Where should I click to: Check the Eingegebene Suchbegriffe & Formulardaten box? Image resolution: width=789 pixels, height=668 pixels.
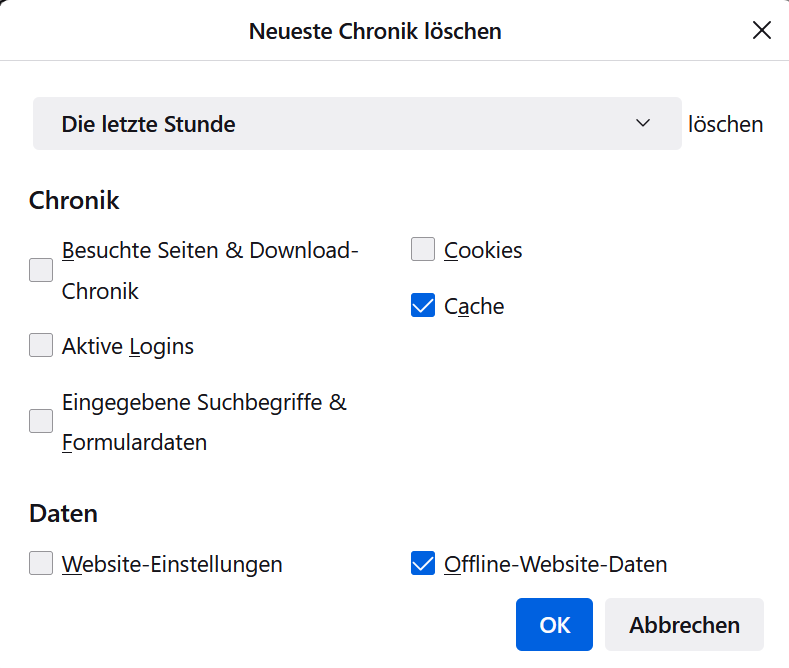41,421
